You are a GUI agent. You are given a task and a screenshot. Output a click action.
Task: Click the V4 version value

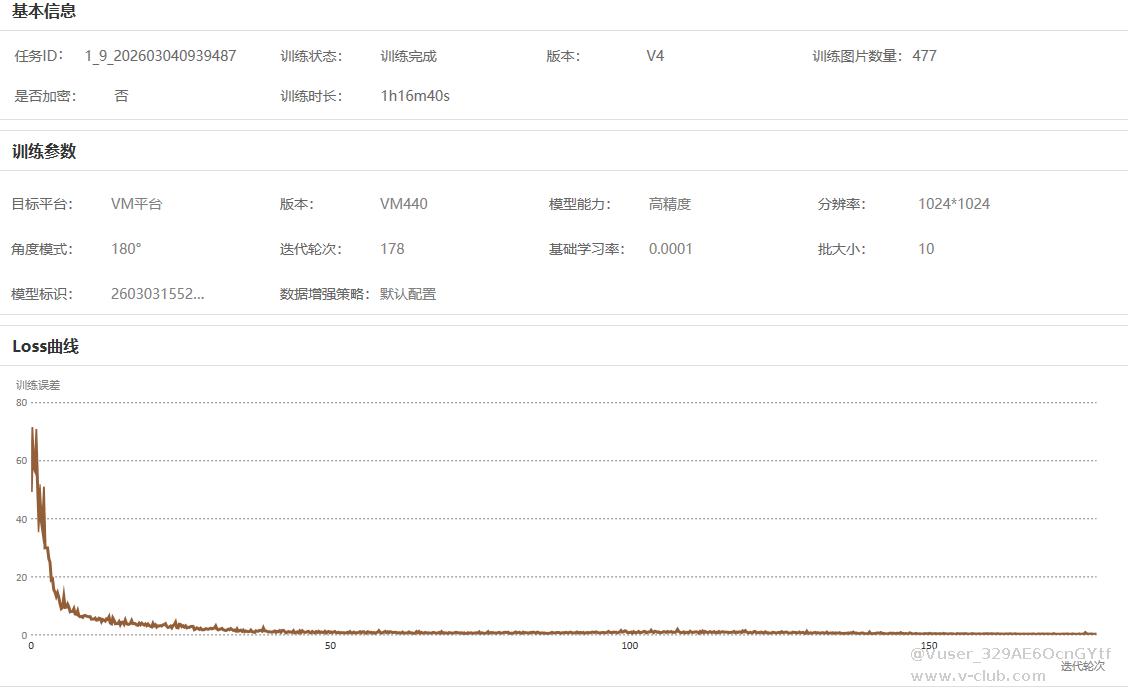click(655, 56)
